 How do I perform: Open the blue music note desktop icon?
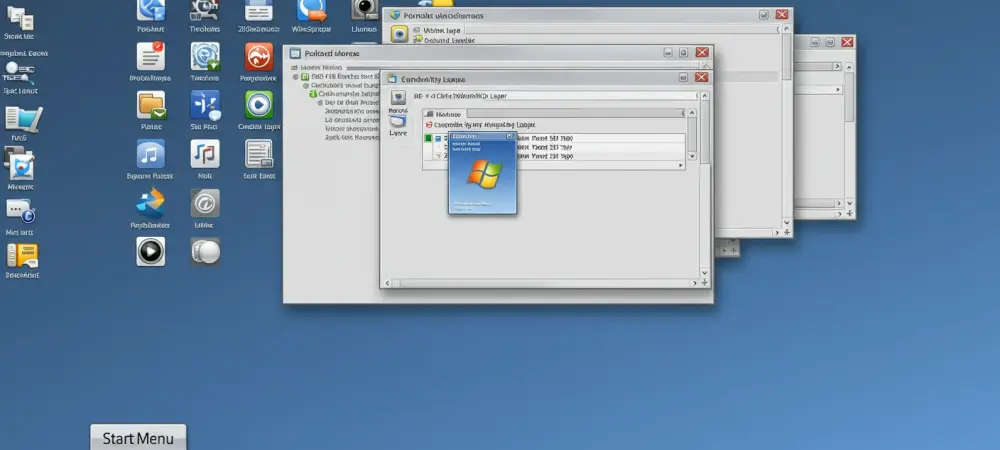point(151,153)
